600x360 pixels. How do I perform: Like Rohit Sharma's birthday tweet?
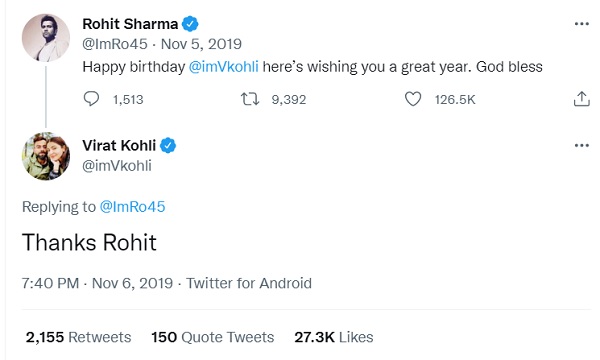click(x=413, y=99)
